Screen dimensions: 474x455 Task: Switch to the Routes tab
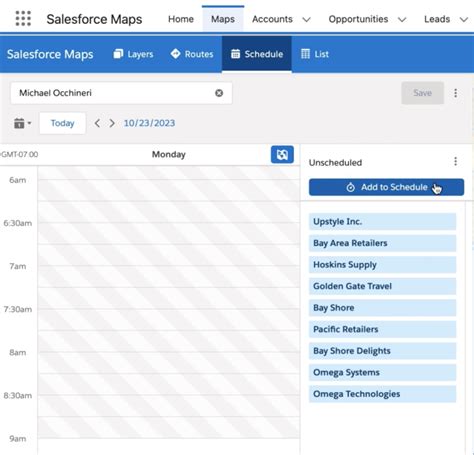[192, 54]
